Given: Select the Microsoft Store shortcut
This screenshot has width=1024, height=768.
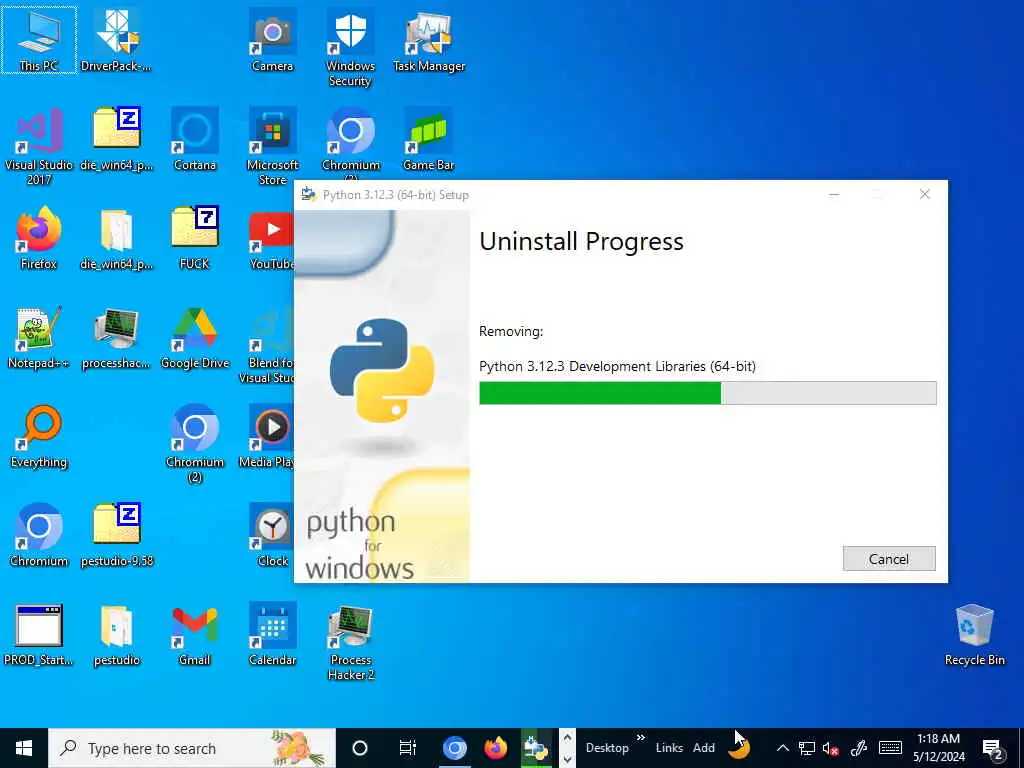Looking at the screenshot, I should point(272,146).
